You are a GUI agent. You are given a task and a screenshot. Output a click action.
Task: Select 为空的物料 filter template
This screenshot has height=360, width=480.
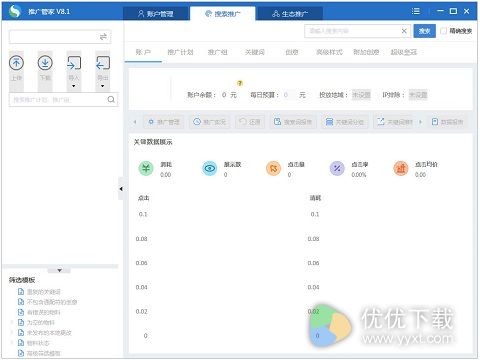(41, 322)
